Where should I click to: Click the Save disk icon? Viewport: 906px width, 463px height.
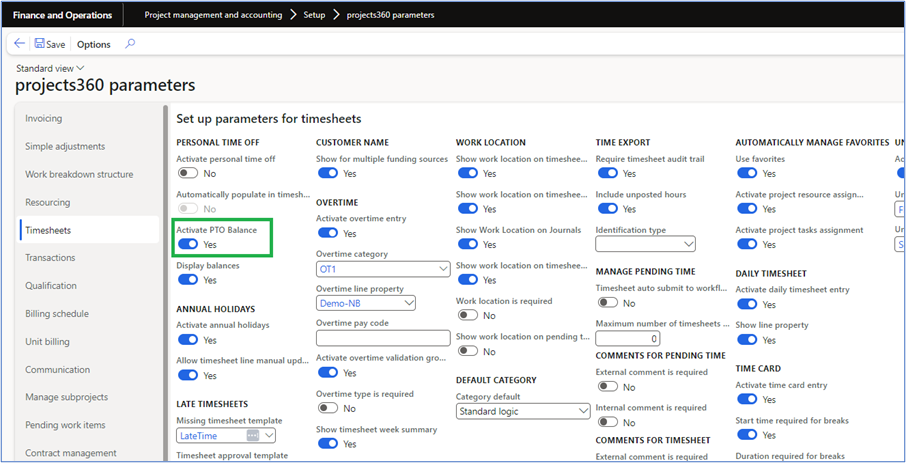[x=40, y=44]
